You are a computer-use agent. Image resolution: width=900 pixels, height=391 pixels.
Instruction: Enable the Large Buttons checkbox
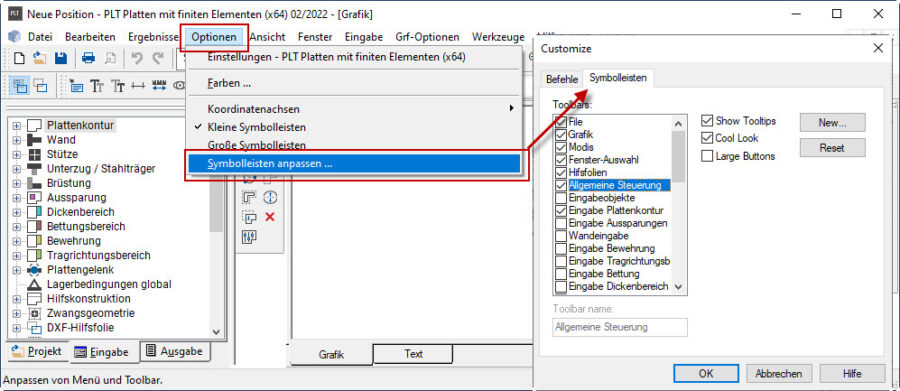707,156
